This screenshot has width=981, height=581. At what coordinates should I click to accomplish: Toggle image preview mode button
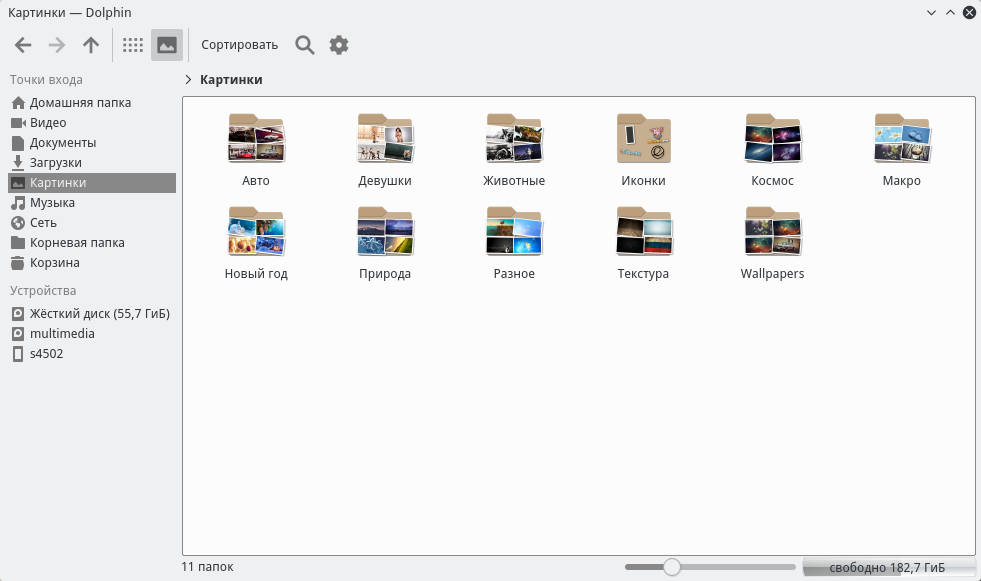(166, 45)
